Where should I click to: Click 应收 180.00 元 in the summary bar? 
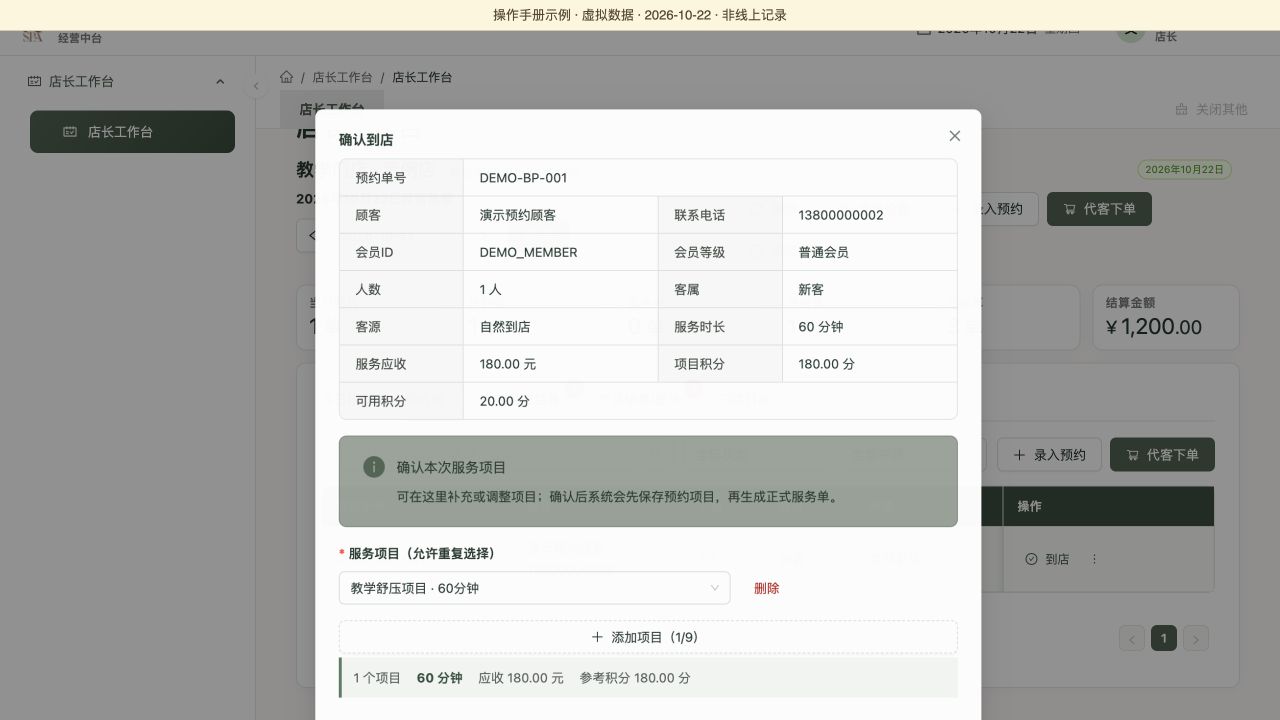tap(521, 678)
